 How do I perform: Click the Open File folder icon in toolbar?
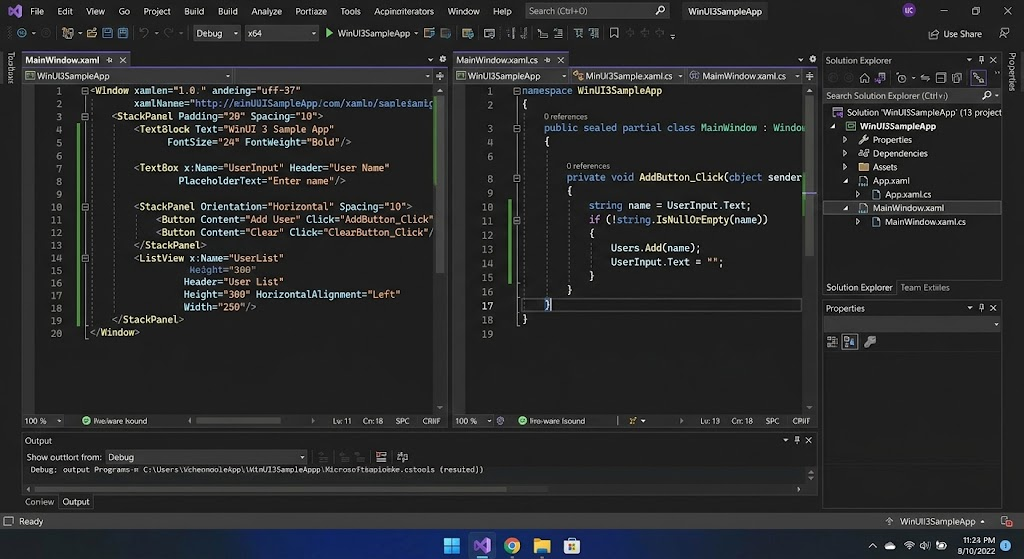point(91,33)
